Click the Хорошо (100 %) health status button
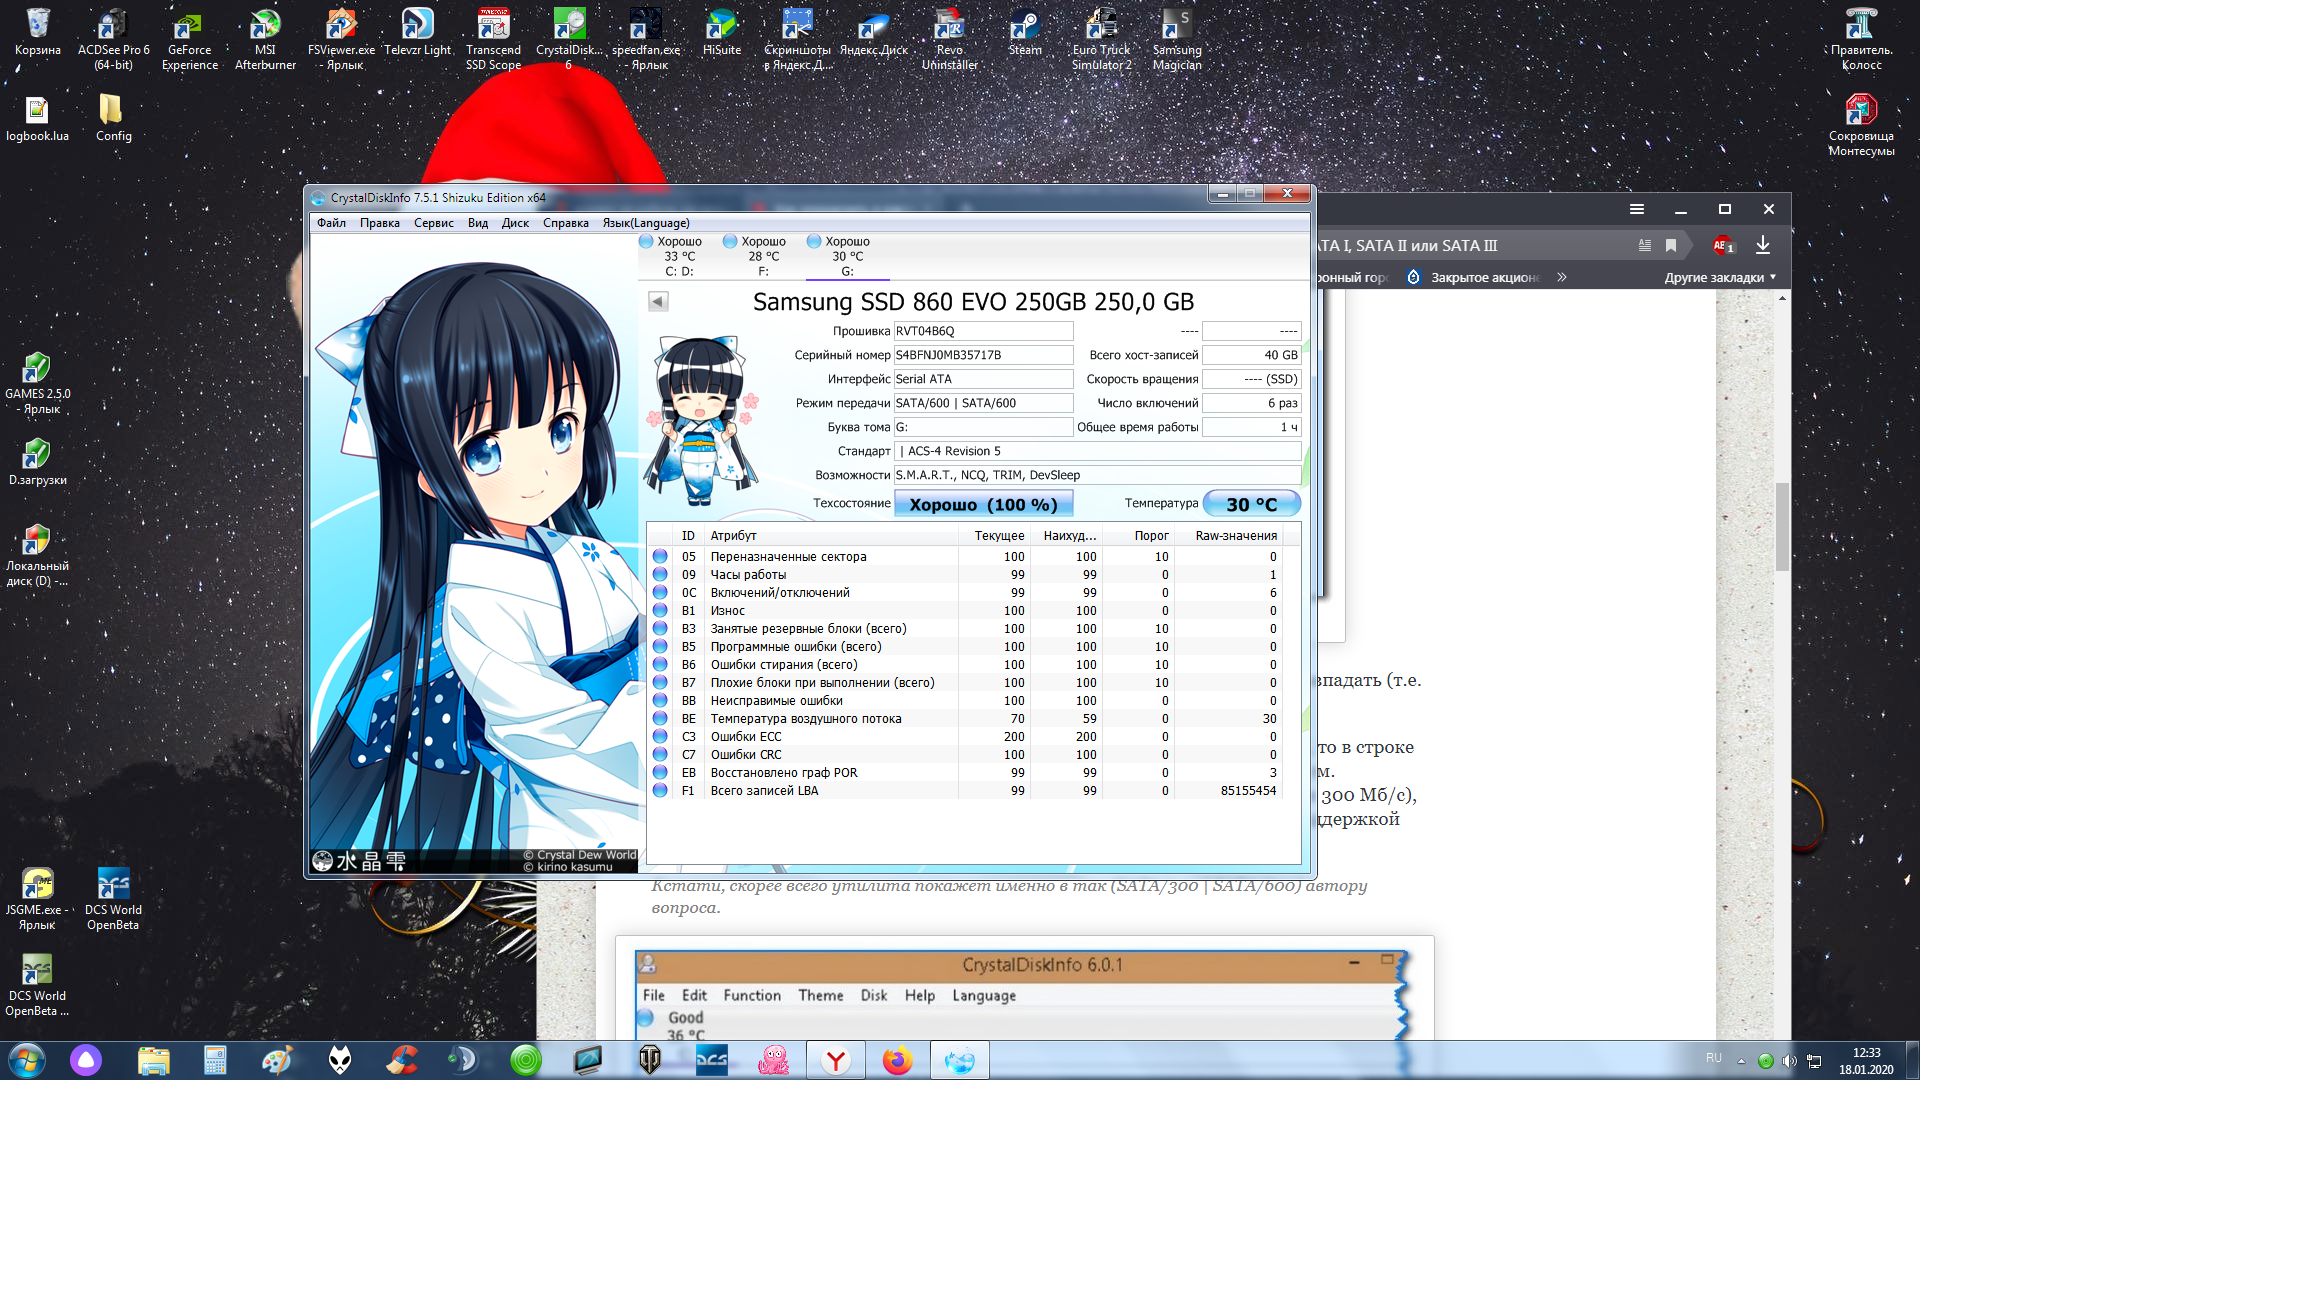Image resolution: width=2304 pixels, height=1296 pixels. 983,504
